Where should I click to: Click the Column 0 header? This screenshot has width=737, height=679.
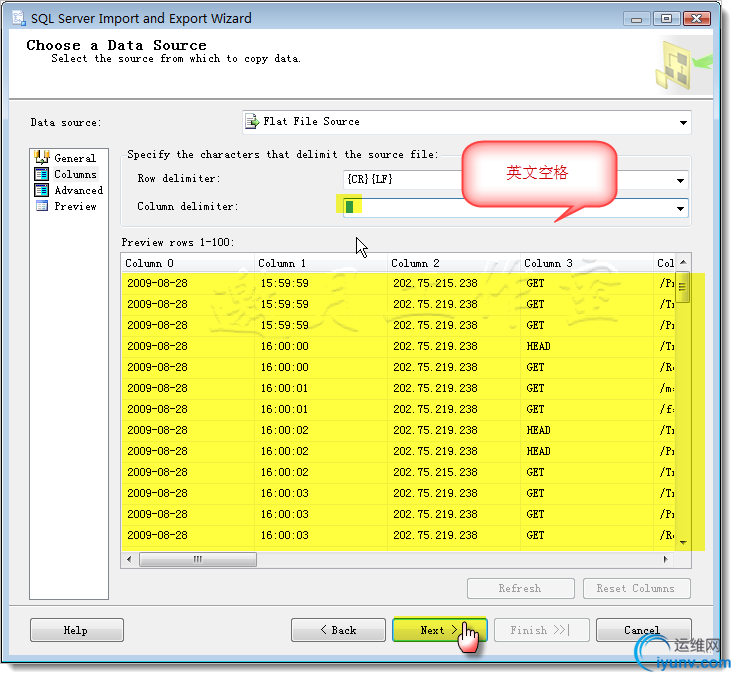(x=188, y=263)
